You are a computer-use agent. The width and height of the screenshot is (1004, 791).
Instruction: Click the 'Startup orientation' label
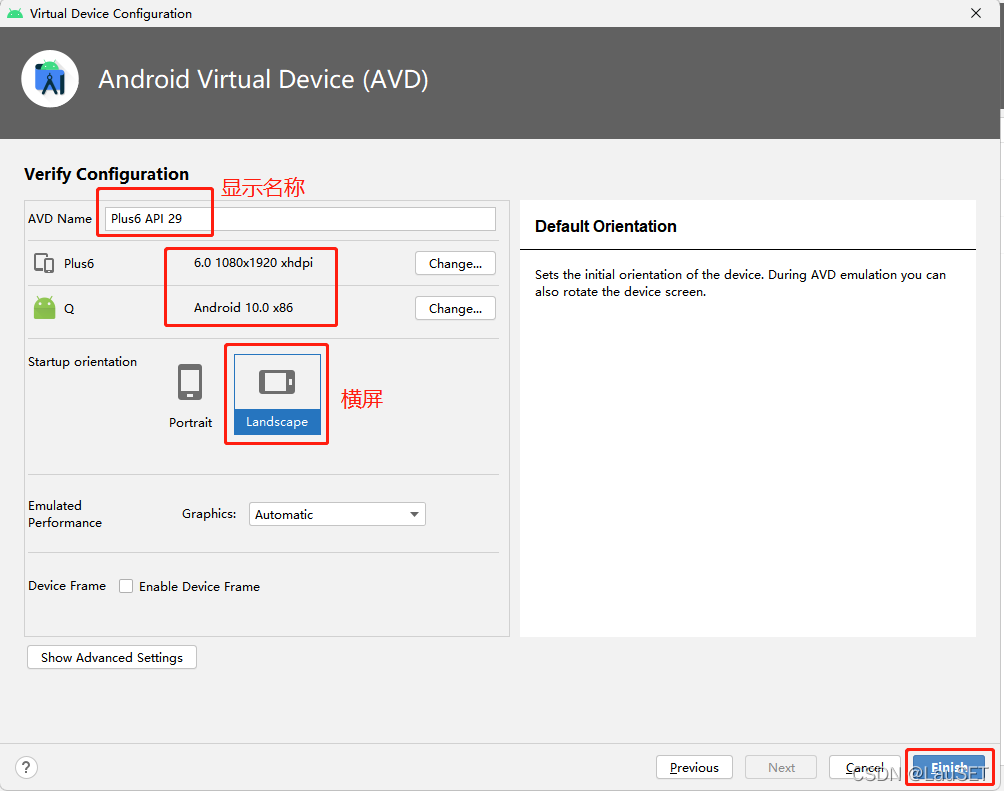(x=83, y=362)
